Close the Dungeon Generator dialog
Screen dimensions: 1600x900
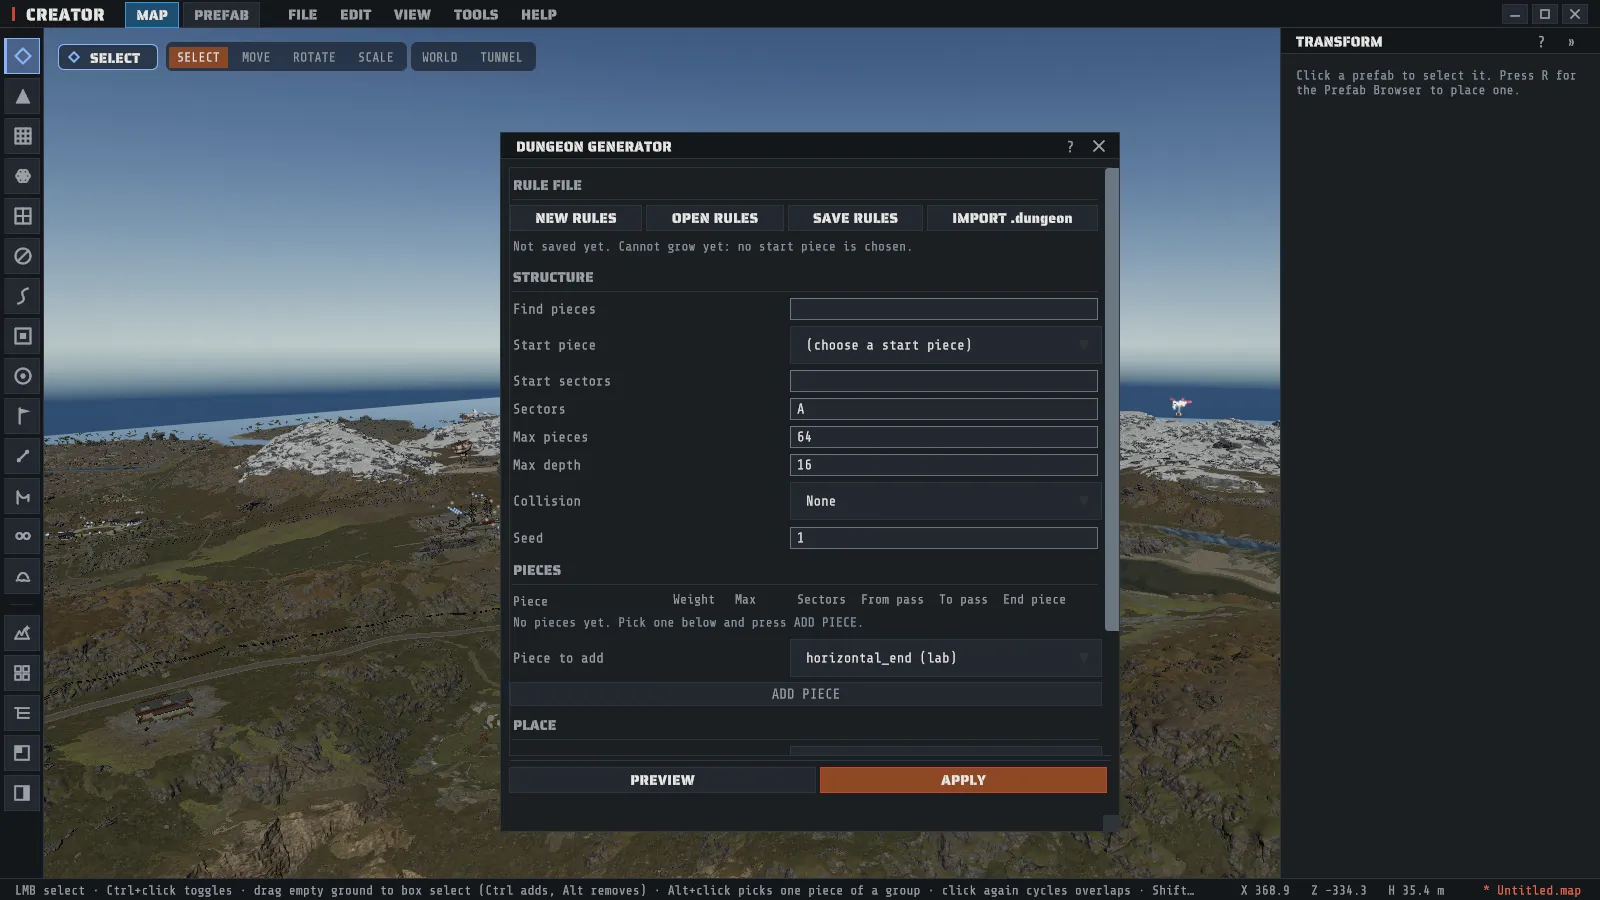1099,146
